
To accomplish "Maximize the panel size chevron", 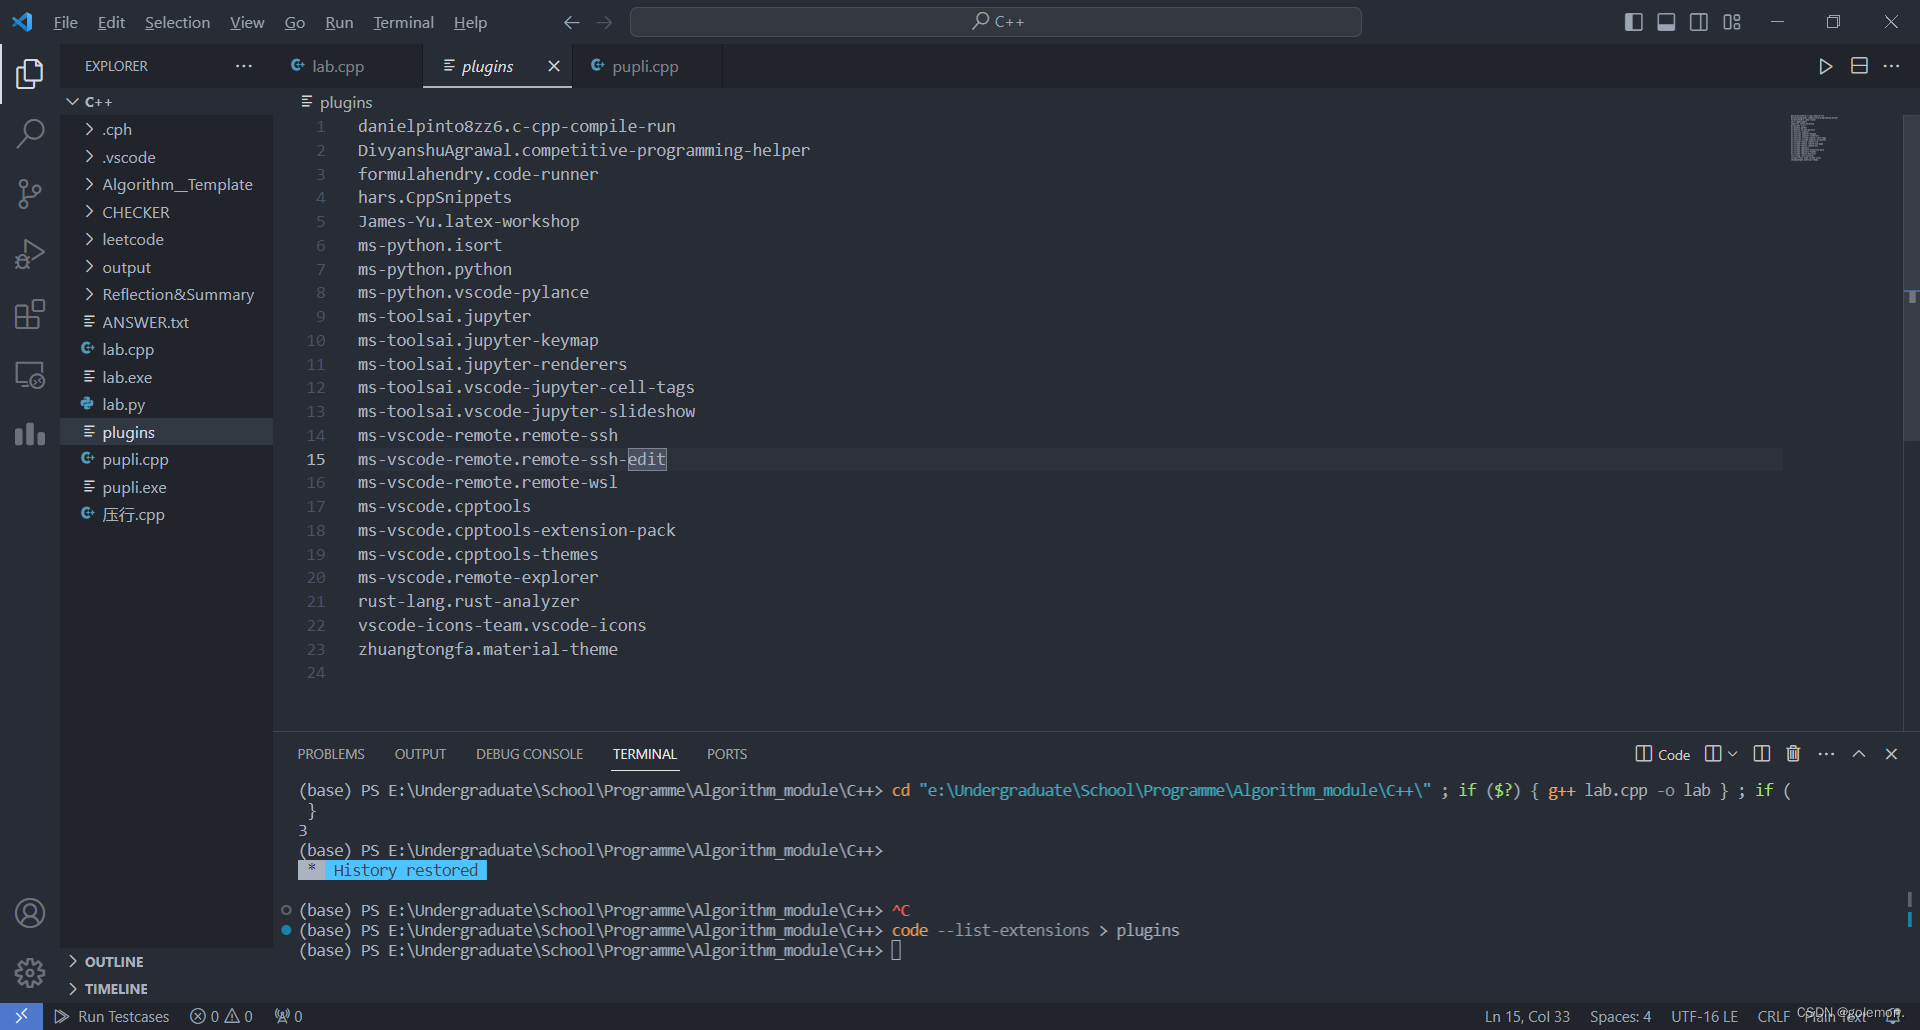I will (x=1859, y=754).
